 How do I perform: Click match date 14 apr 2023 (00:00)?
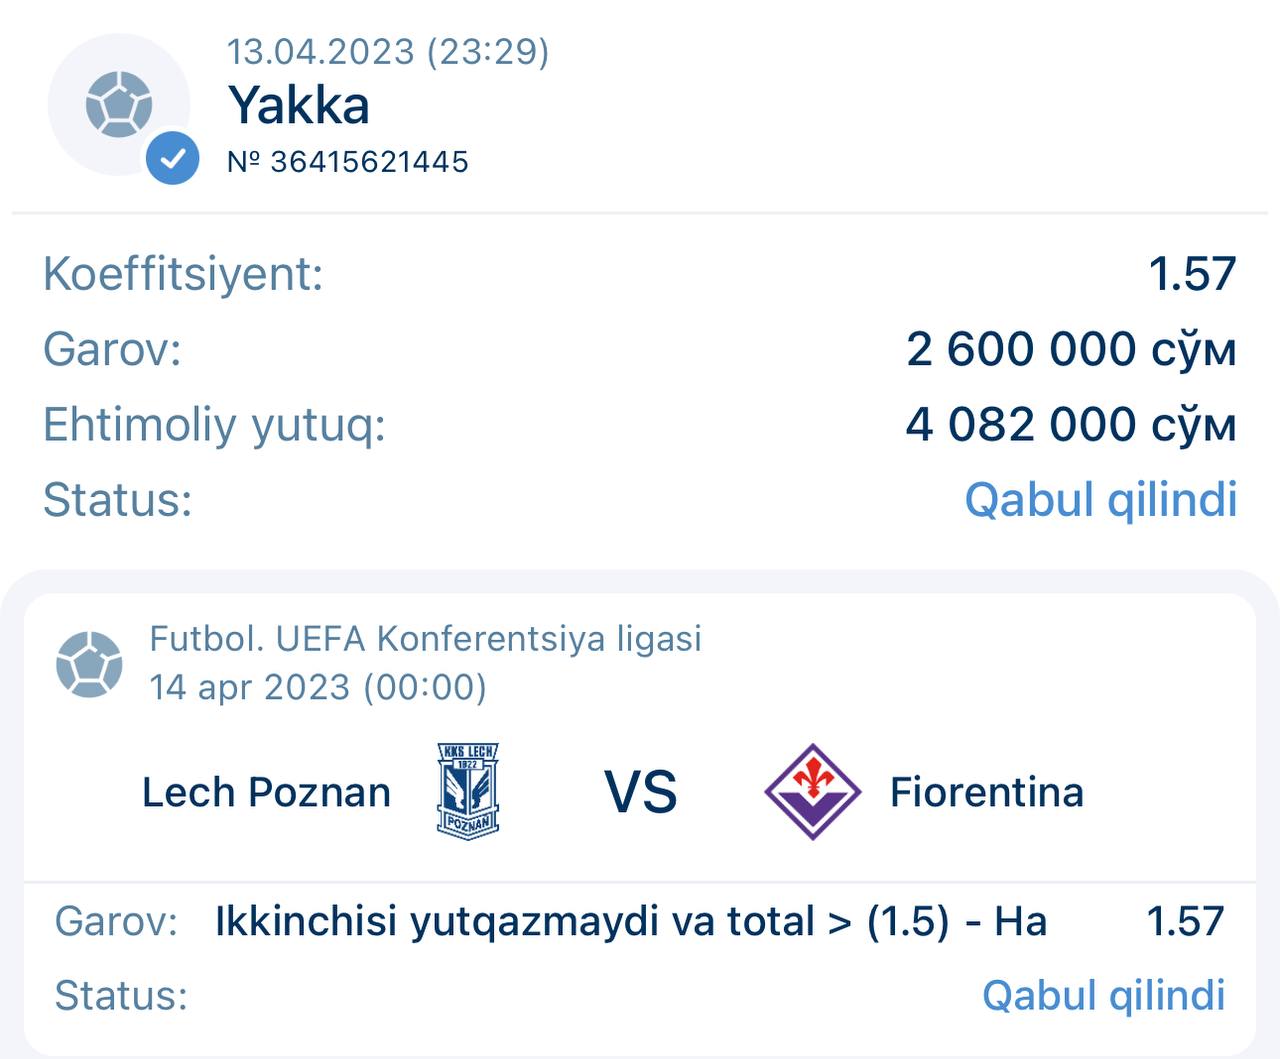click(318, 687)
